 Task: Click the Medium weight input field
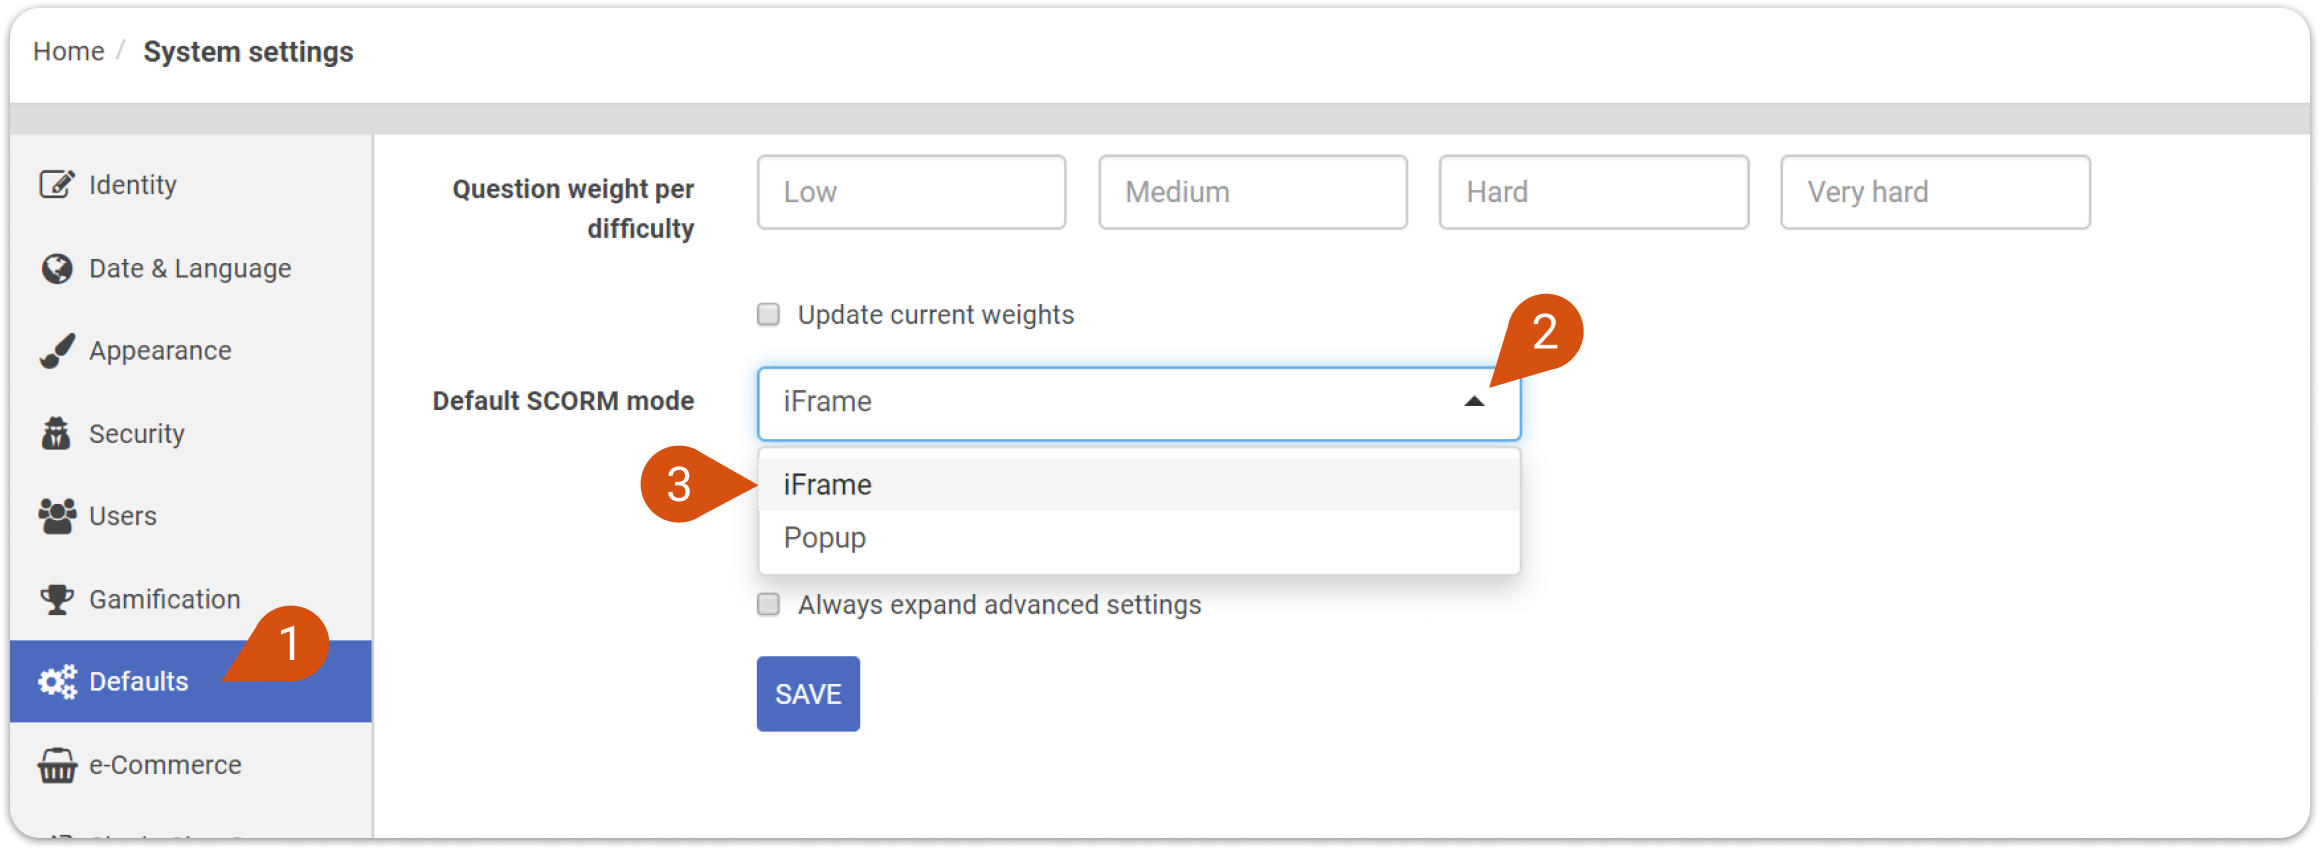pyautogui.click(x=1253, y=192)
